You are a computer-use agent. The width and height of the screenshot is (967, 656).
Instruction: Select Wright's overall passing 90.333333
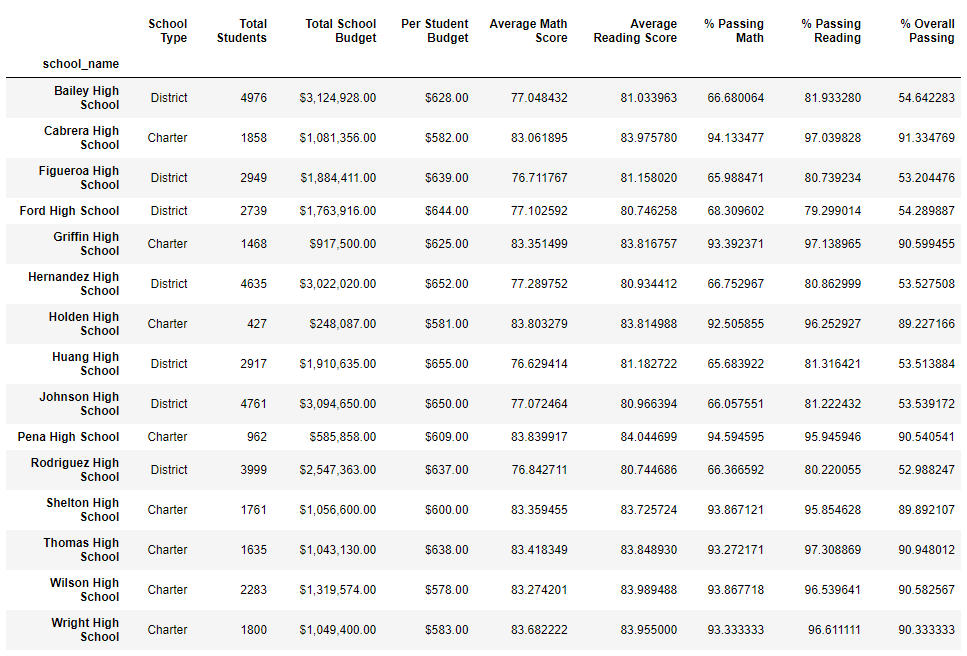(x=926, y=631)
